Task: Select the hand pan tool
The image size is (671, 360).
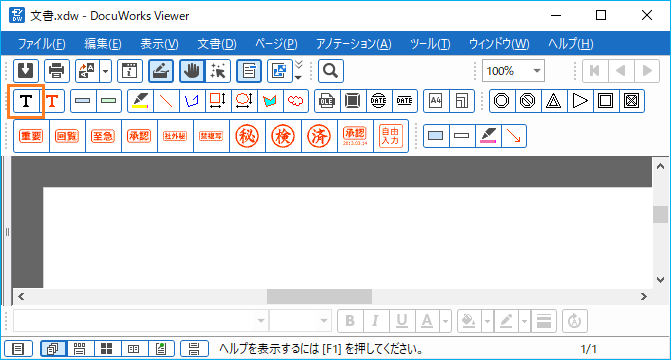Action: 192,71
